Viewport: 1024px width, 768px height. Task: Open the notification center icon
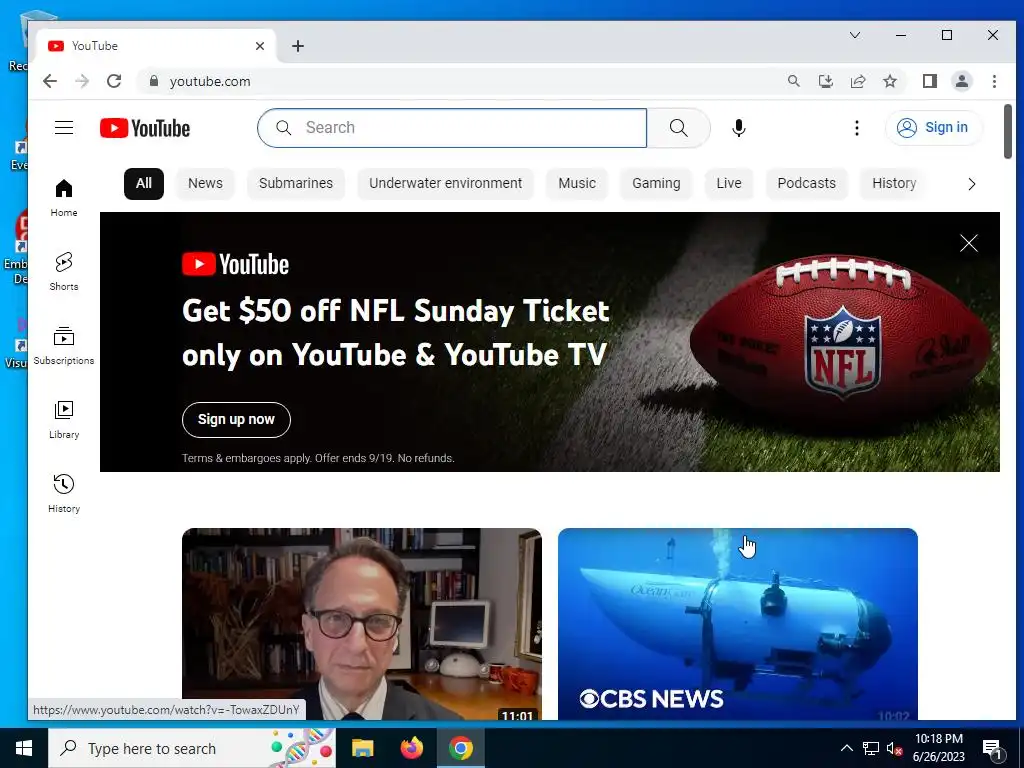click(x=992, y=749)
